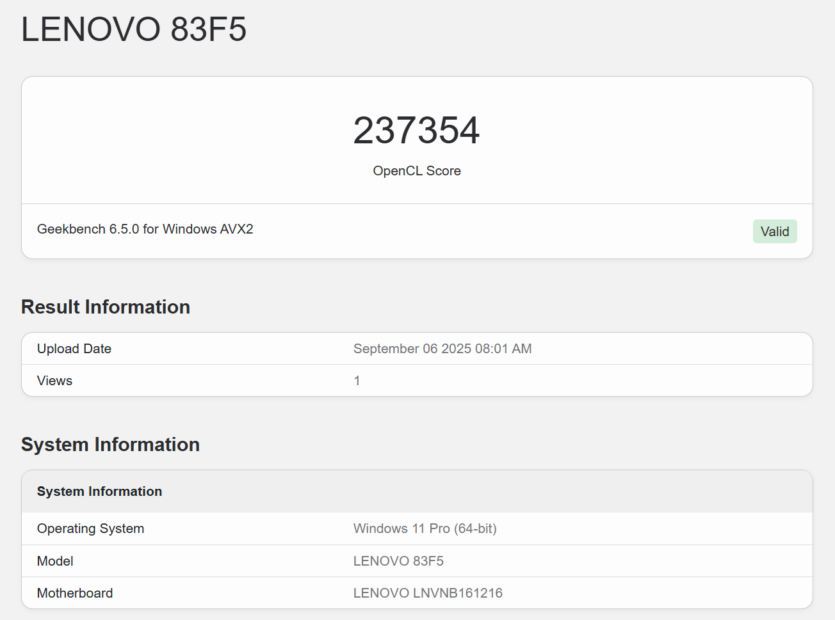Click the Operating System row label
Screen dimensions: 835x620
pyautogui.click(x=91, y=528)
